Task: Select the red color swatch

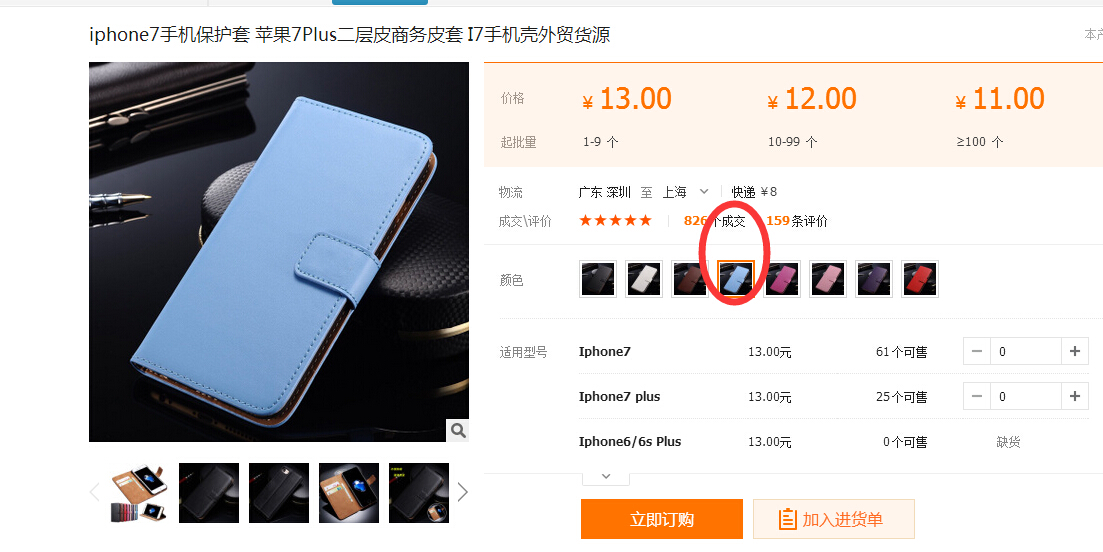Action: coord(919,279)
